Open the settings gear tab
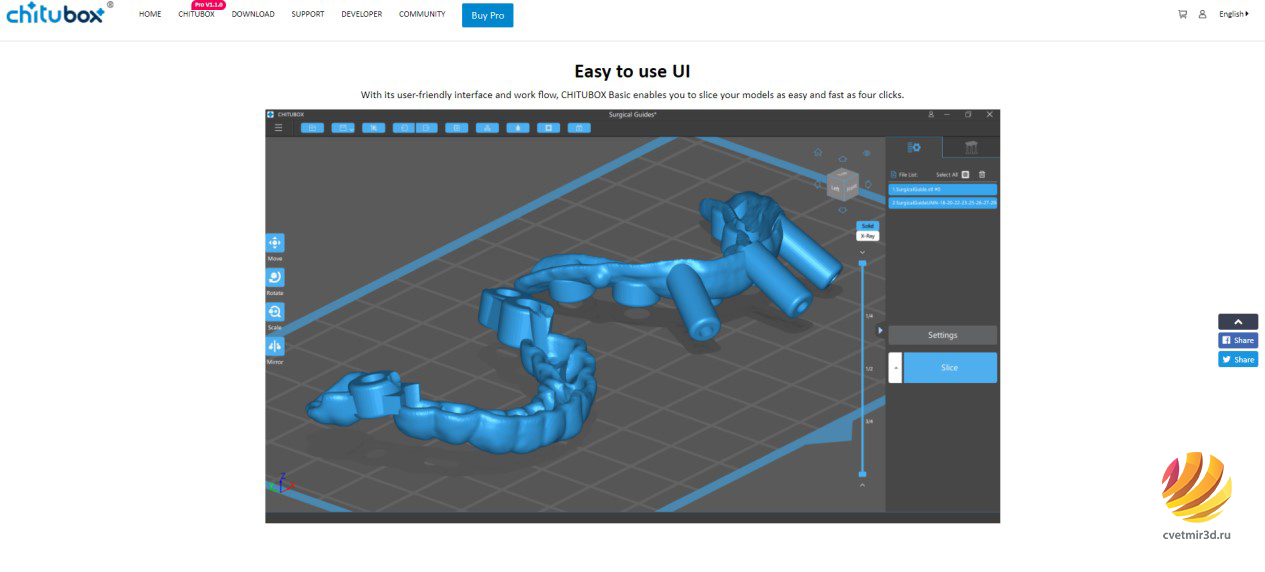 (914, 147)
